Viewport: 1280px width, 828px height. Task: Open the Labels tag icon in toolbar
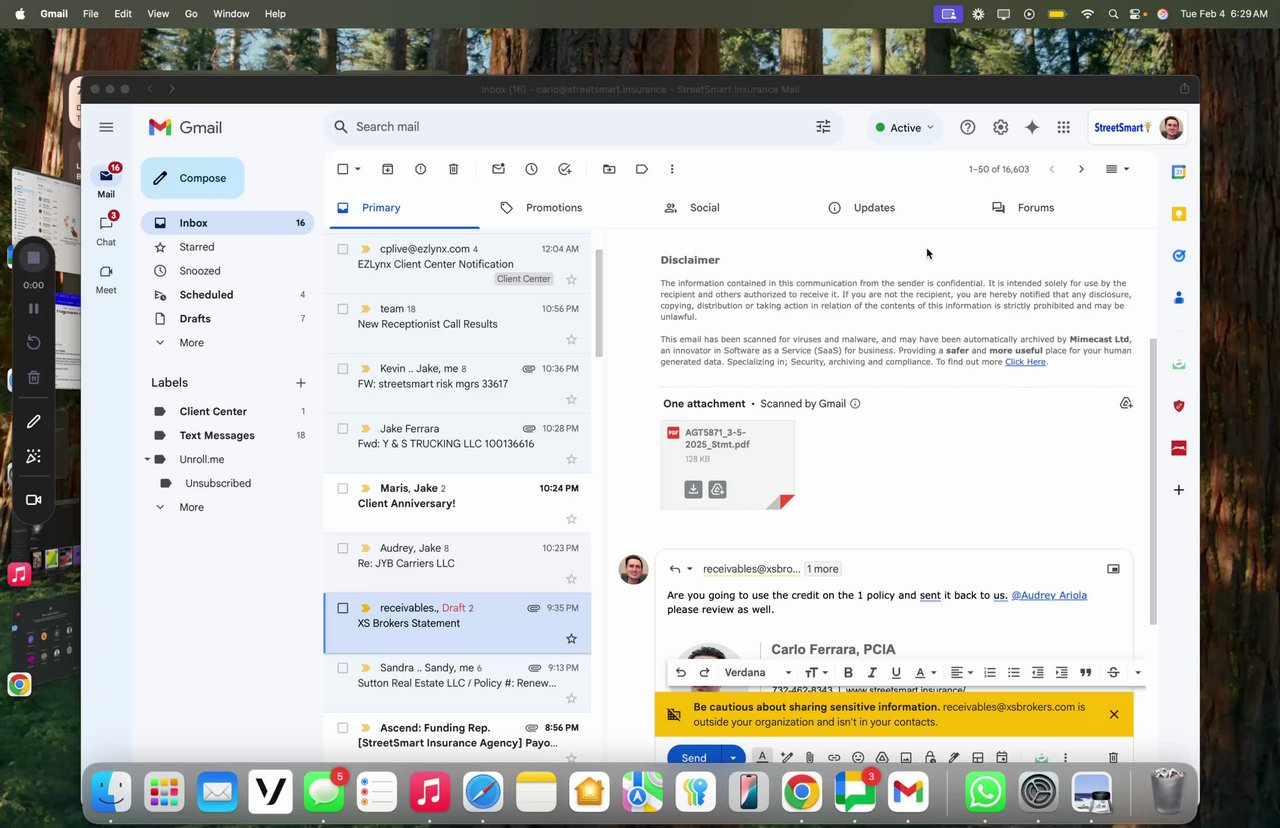pos(642,169)
